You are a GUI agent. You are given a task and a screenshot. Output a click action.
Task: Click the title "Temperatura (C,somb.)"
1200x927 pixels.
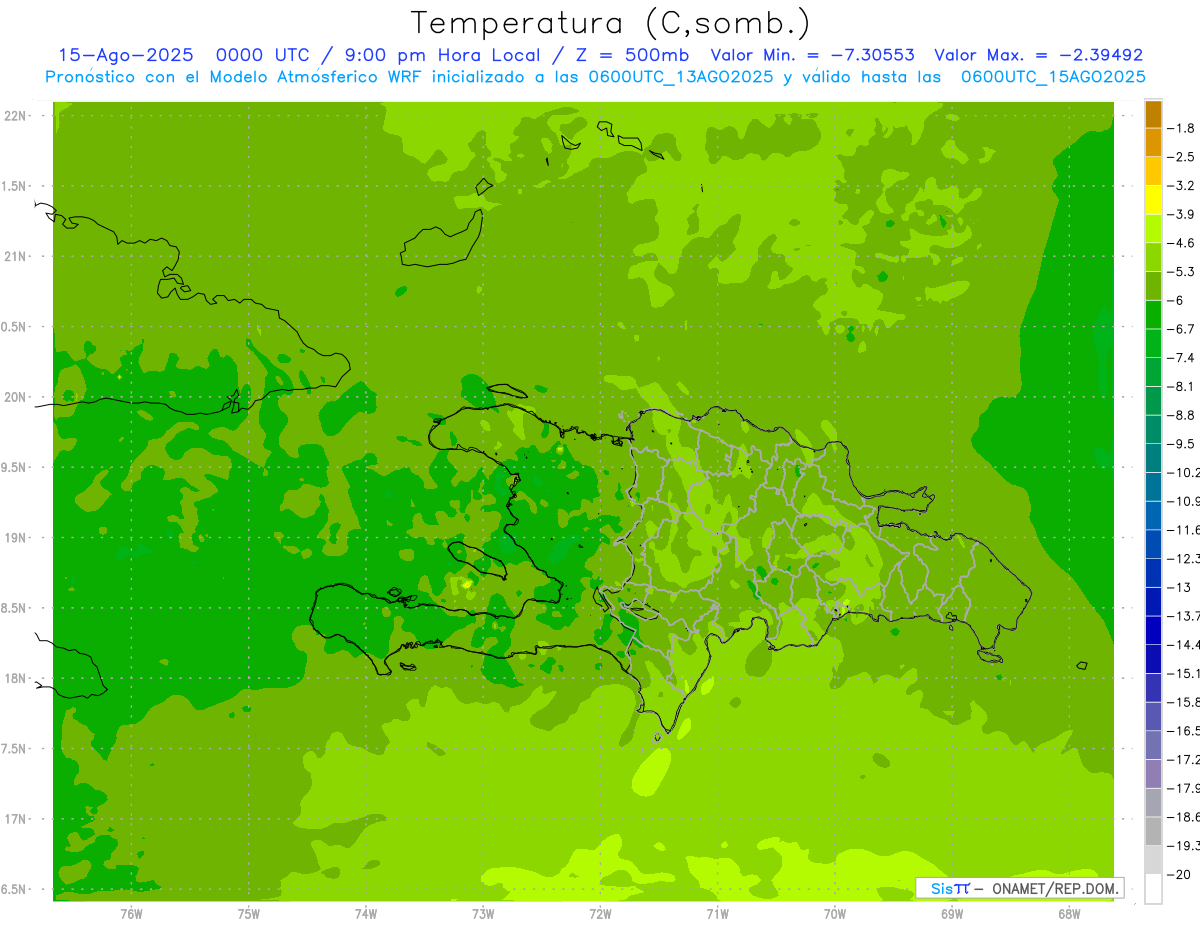611,23
